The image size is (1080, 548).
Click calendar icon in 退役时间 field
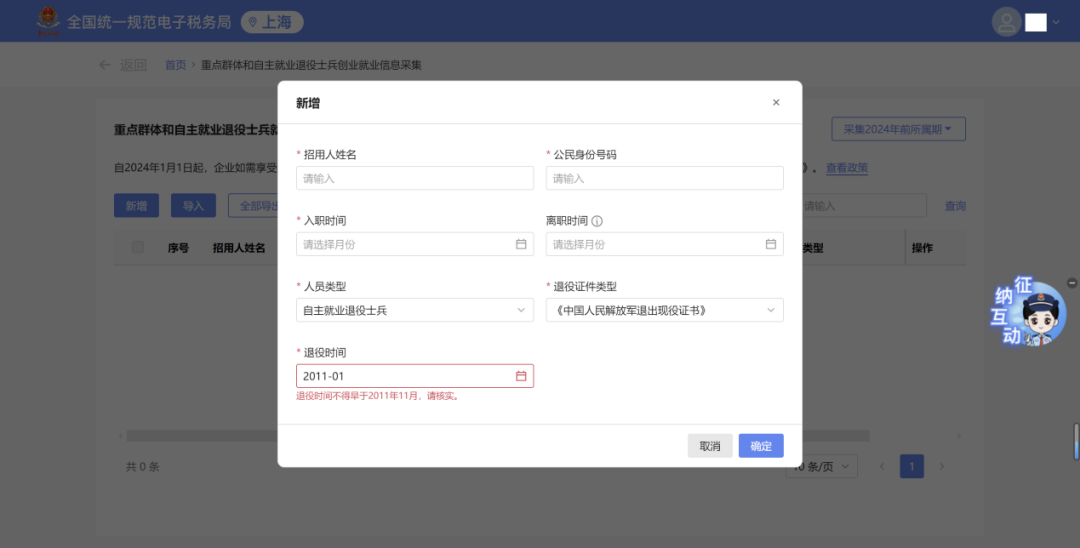521,376
